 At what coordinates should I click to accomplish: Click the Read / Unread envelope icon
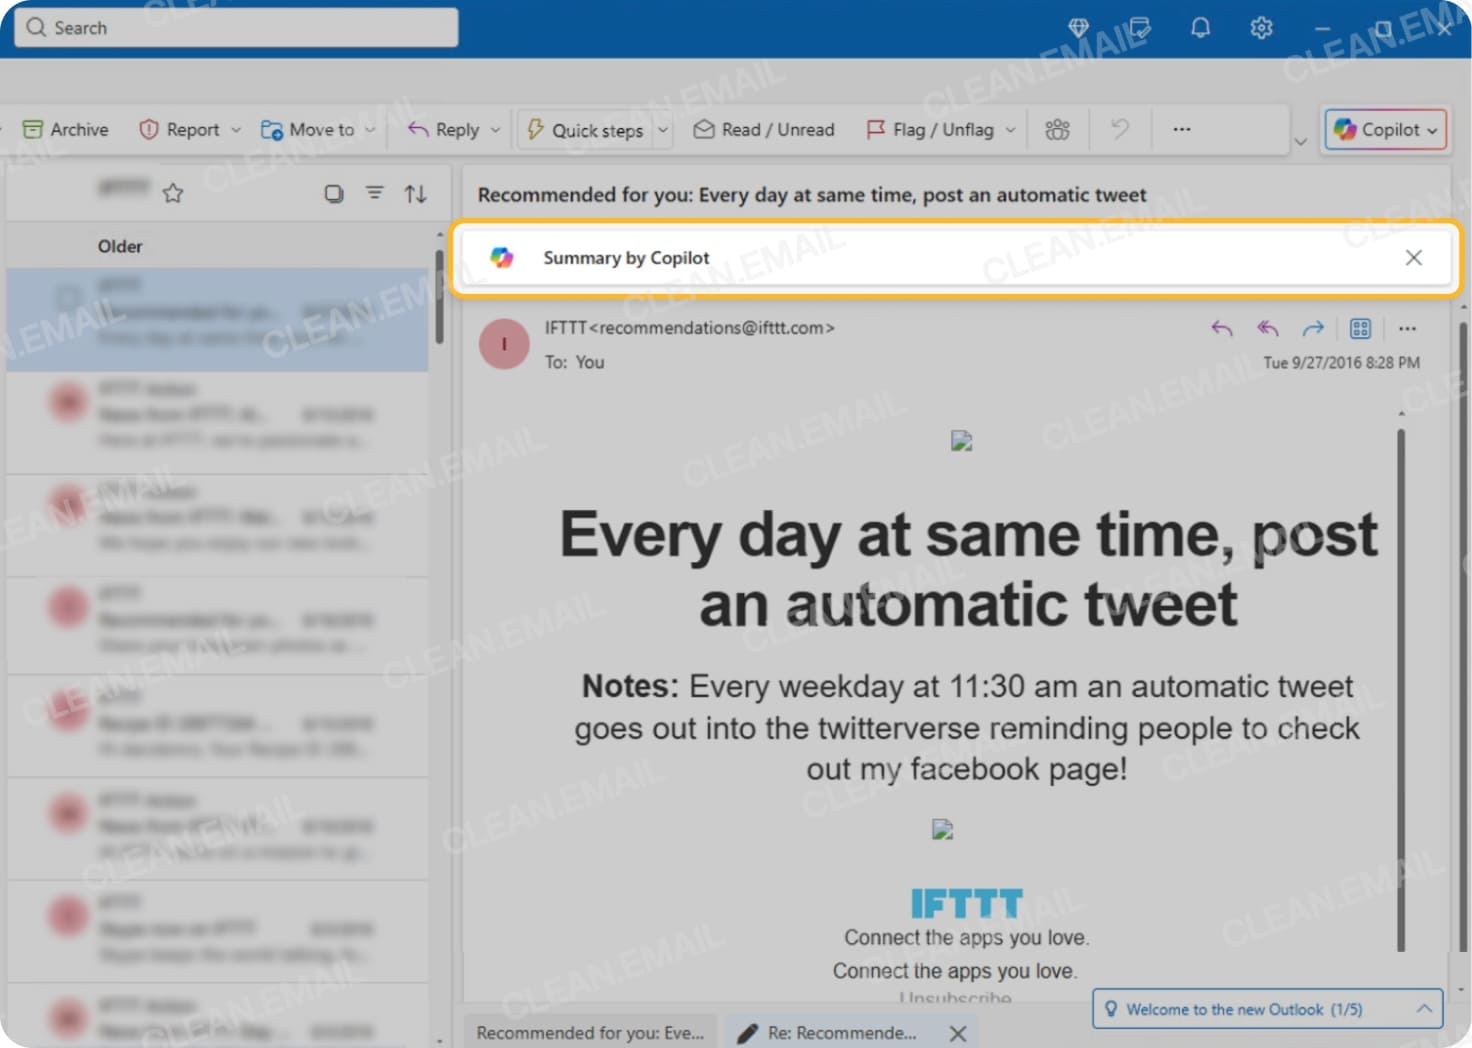(704, 129)
